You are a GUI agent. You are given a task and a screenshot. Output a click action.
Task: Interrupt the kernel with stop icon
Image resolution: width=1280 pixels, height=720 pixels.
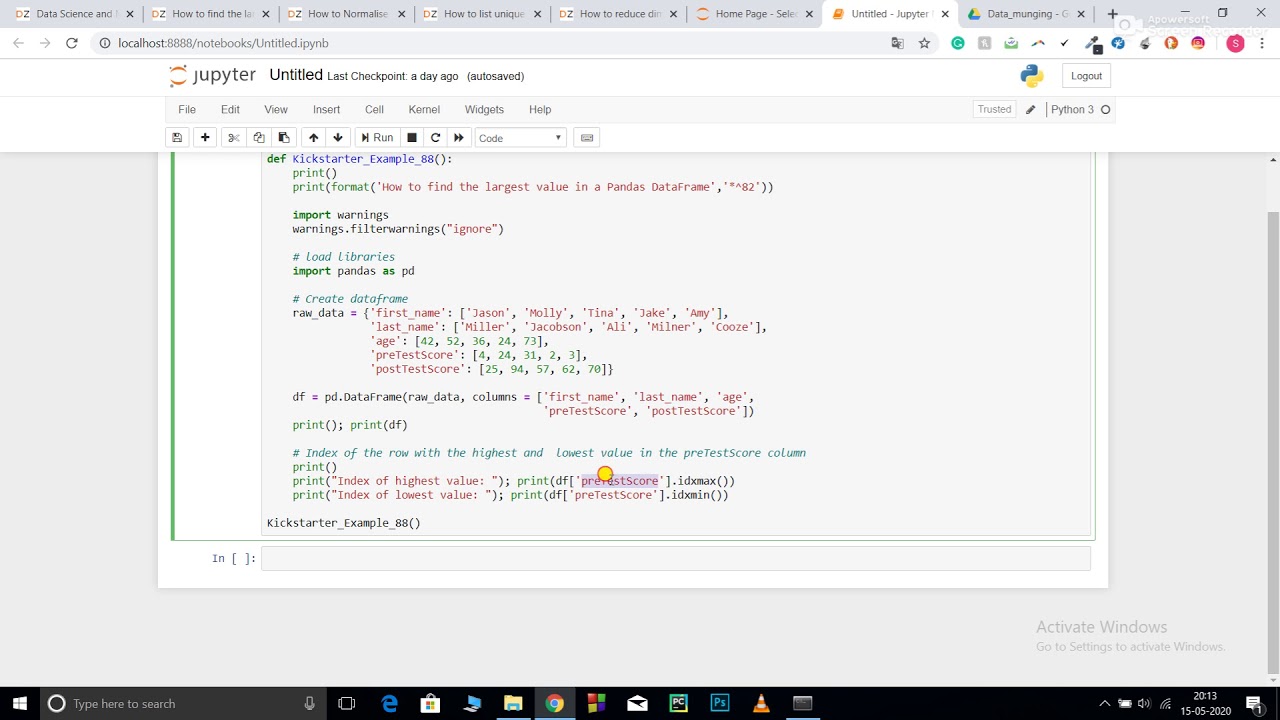click(411, 138)
